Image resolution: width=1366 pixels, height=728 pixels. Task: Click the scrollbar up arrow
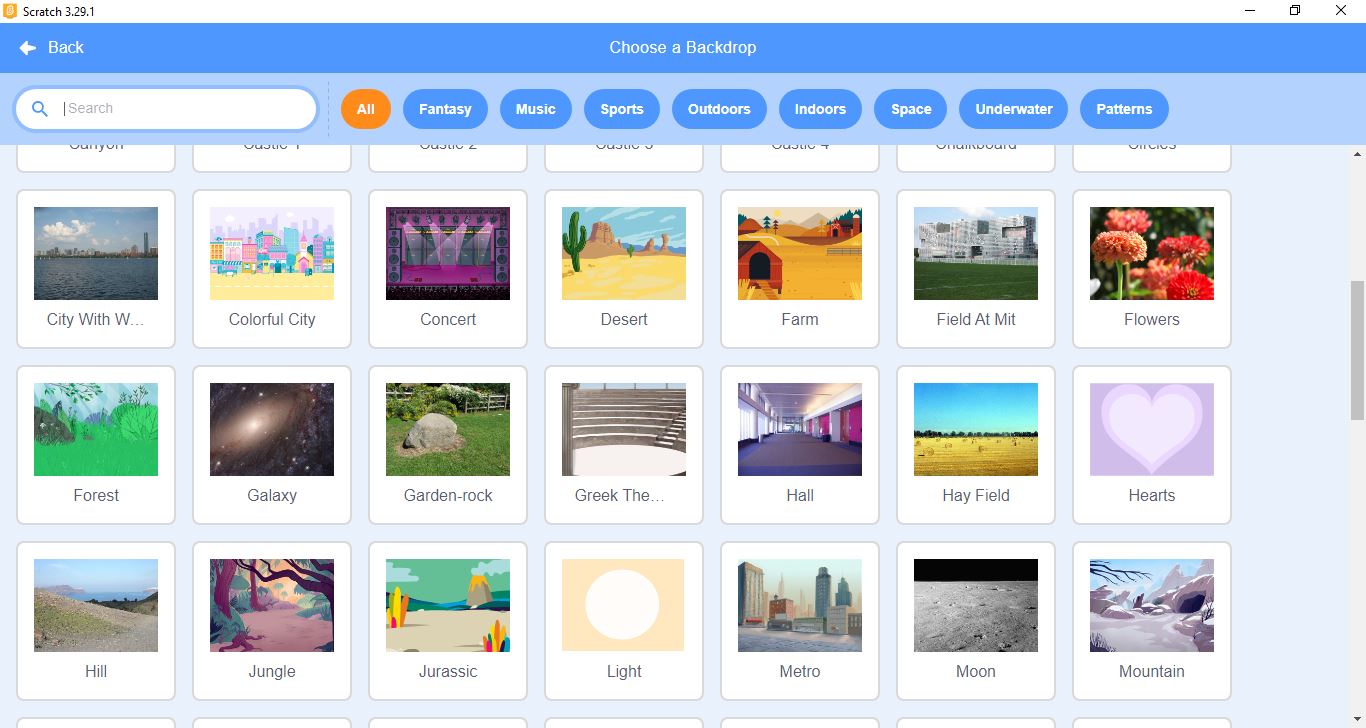[x=1357, y=154]
